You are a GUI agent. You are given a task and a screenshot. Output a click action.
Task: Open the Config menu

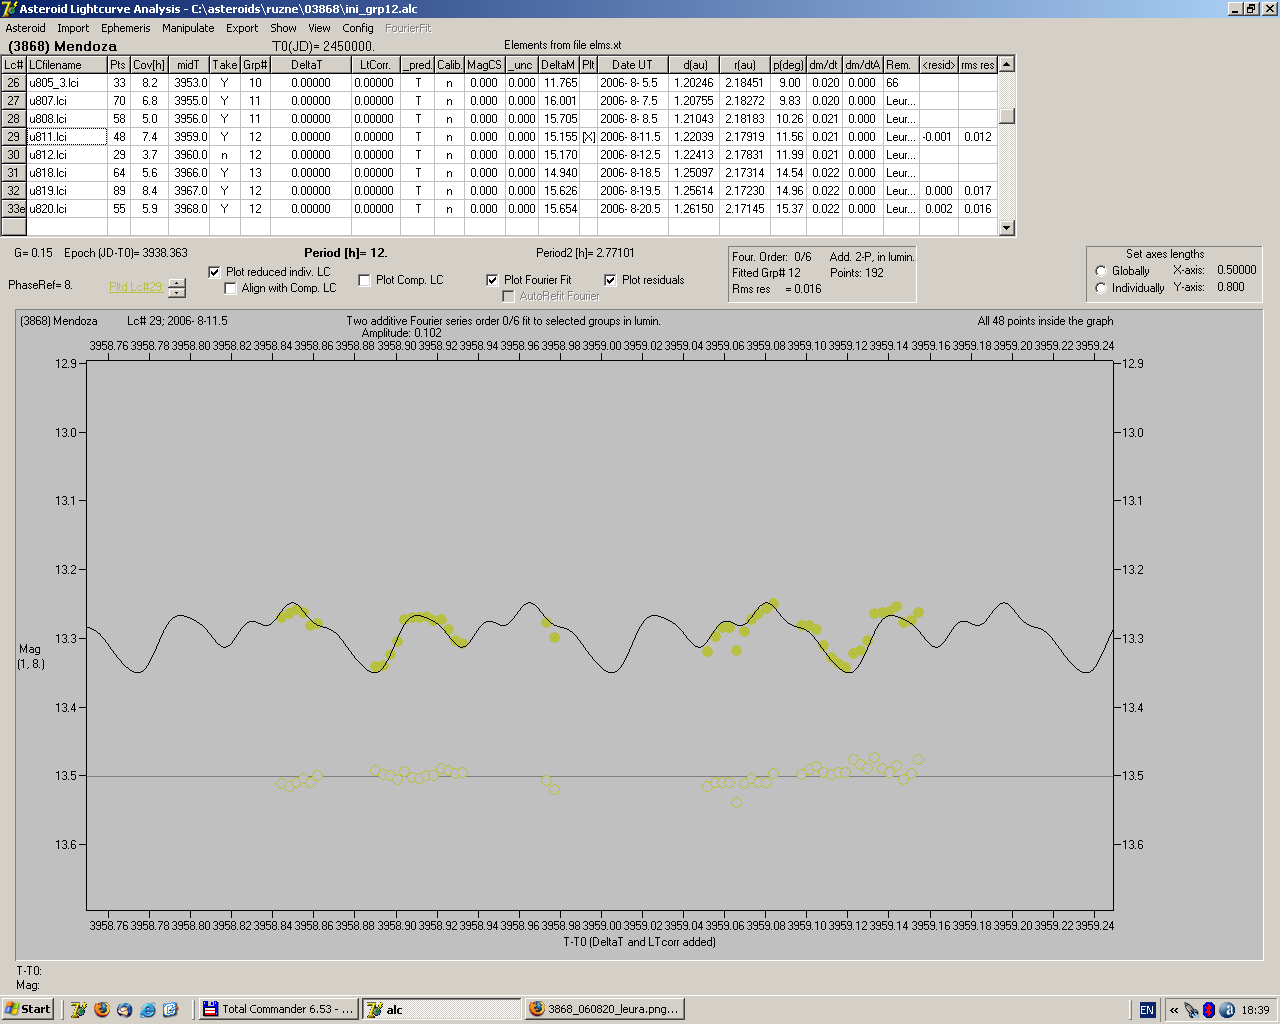tap(358, 28)
